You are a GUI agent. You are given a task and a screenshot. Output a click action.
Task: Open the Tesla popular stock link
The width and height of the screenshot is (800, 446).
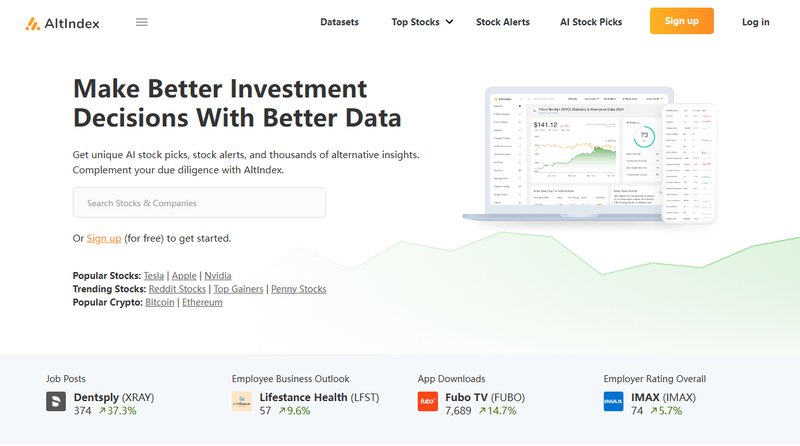tap(154, 275)
